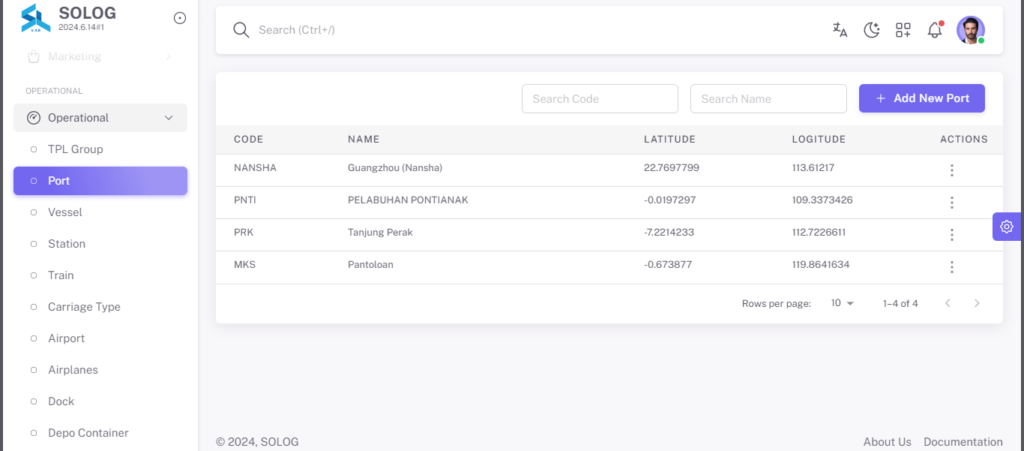Open actions menu for PNTI row
1024x451 pixels.
[952, 202]
